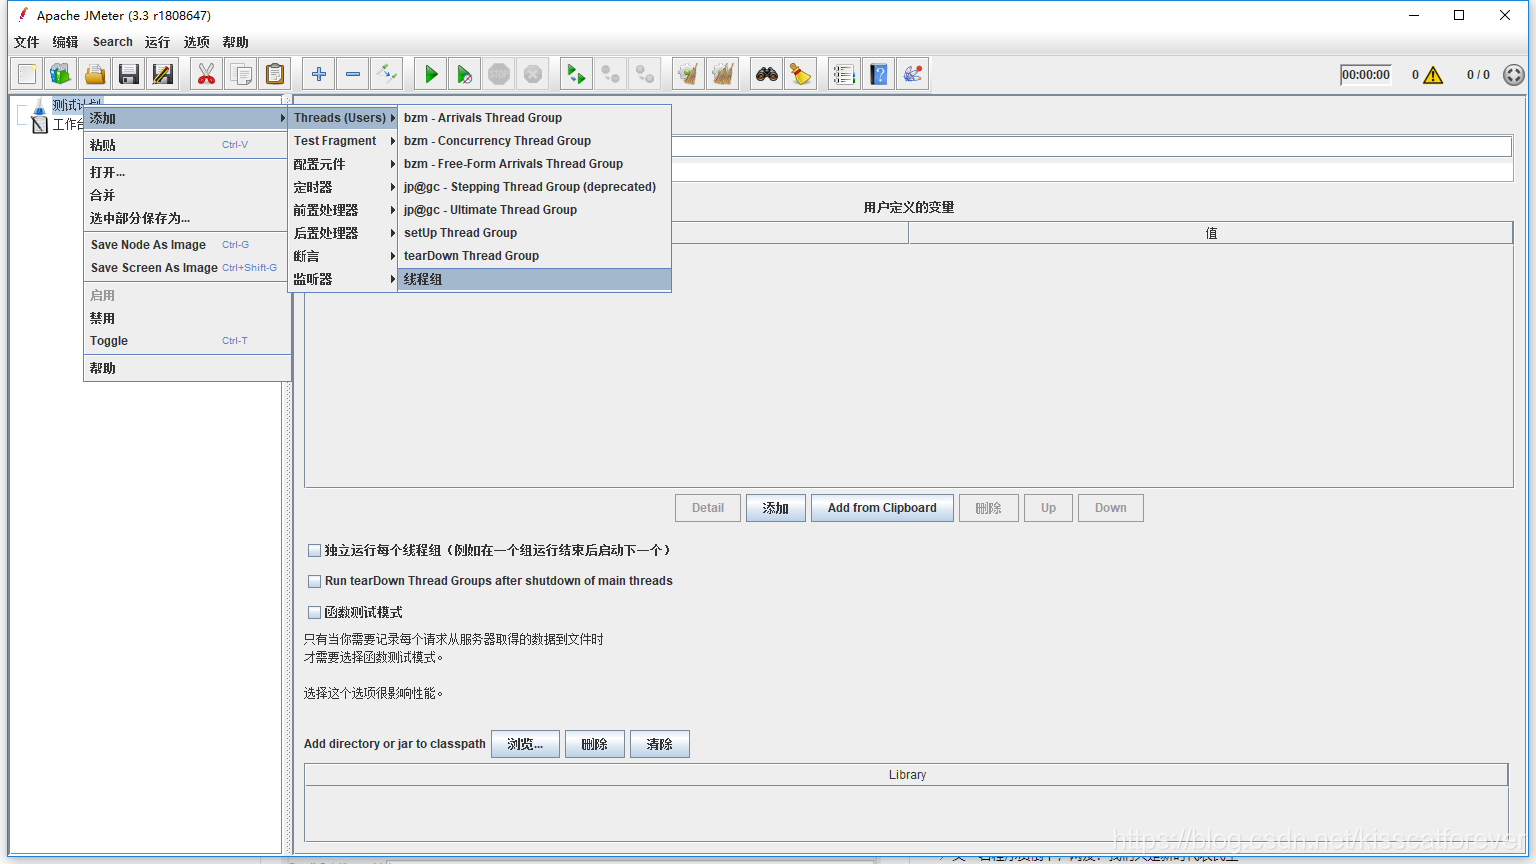1536x864 pixels.
Task: Expand 监听器 submenu
Action: coord(343,279)
